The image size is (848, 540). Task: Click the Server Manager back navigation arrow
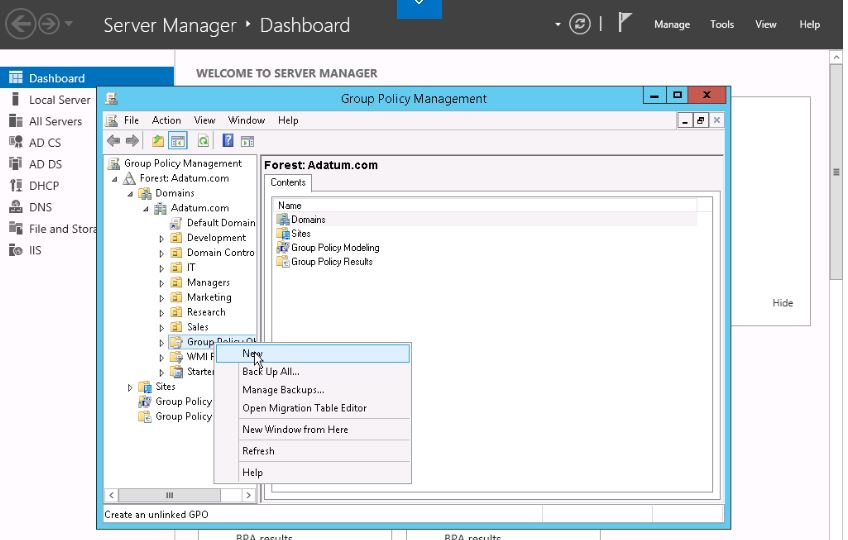20,24
